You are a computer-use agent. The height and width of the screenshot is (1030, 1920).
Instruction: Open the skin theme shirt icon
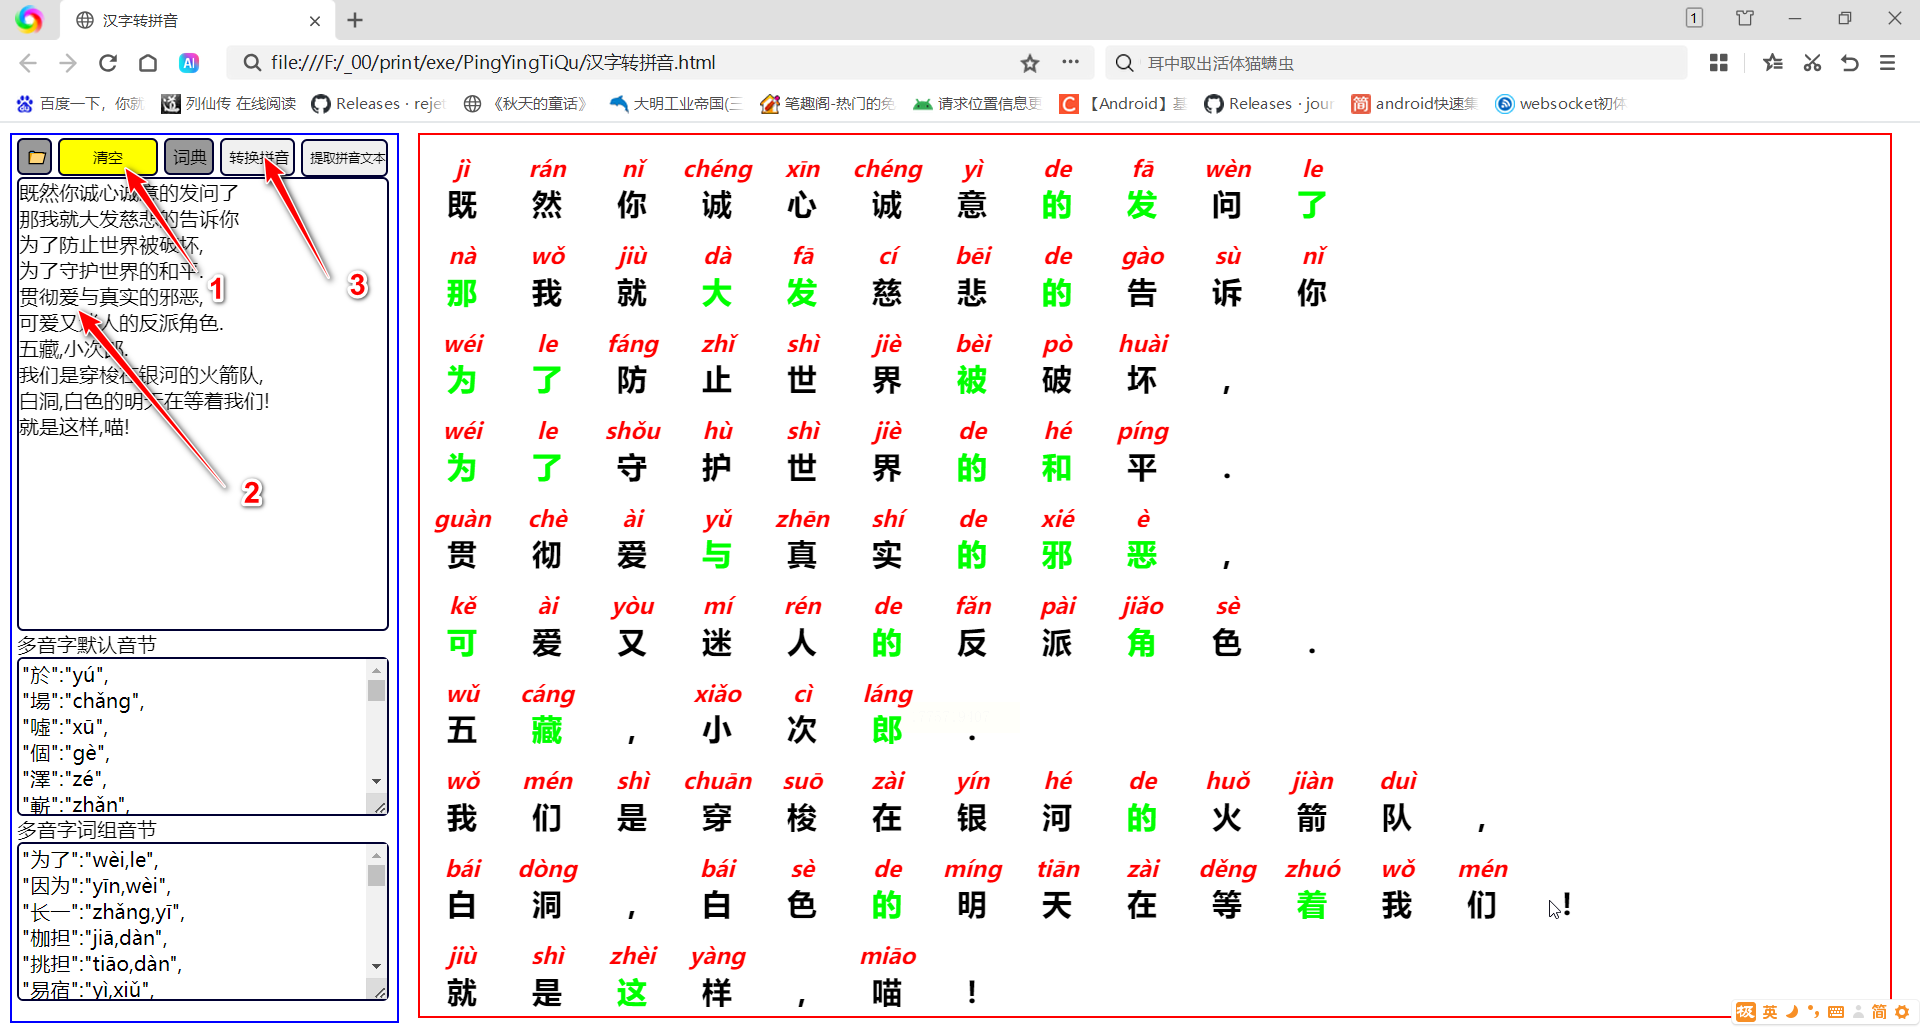tap(1745, 18)
